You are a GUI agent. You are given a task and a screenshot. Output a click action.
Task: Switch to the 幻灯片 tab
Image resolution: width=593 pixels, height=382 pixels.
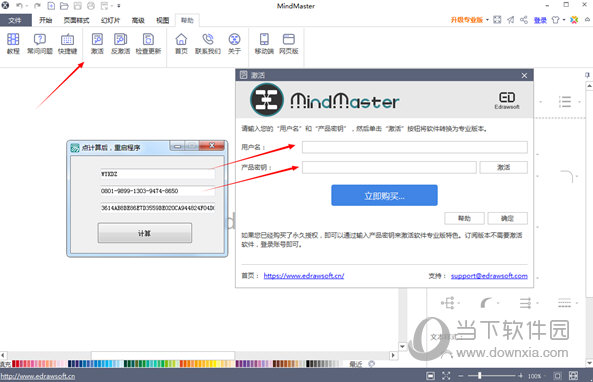pyautogui.click(x=110, y=20)
